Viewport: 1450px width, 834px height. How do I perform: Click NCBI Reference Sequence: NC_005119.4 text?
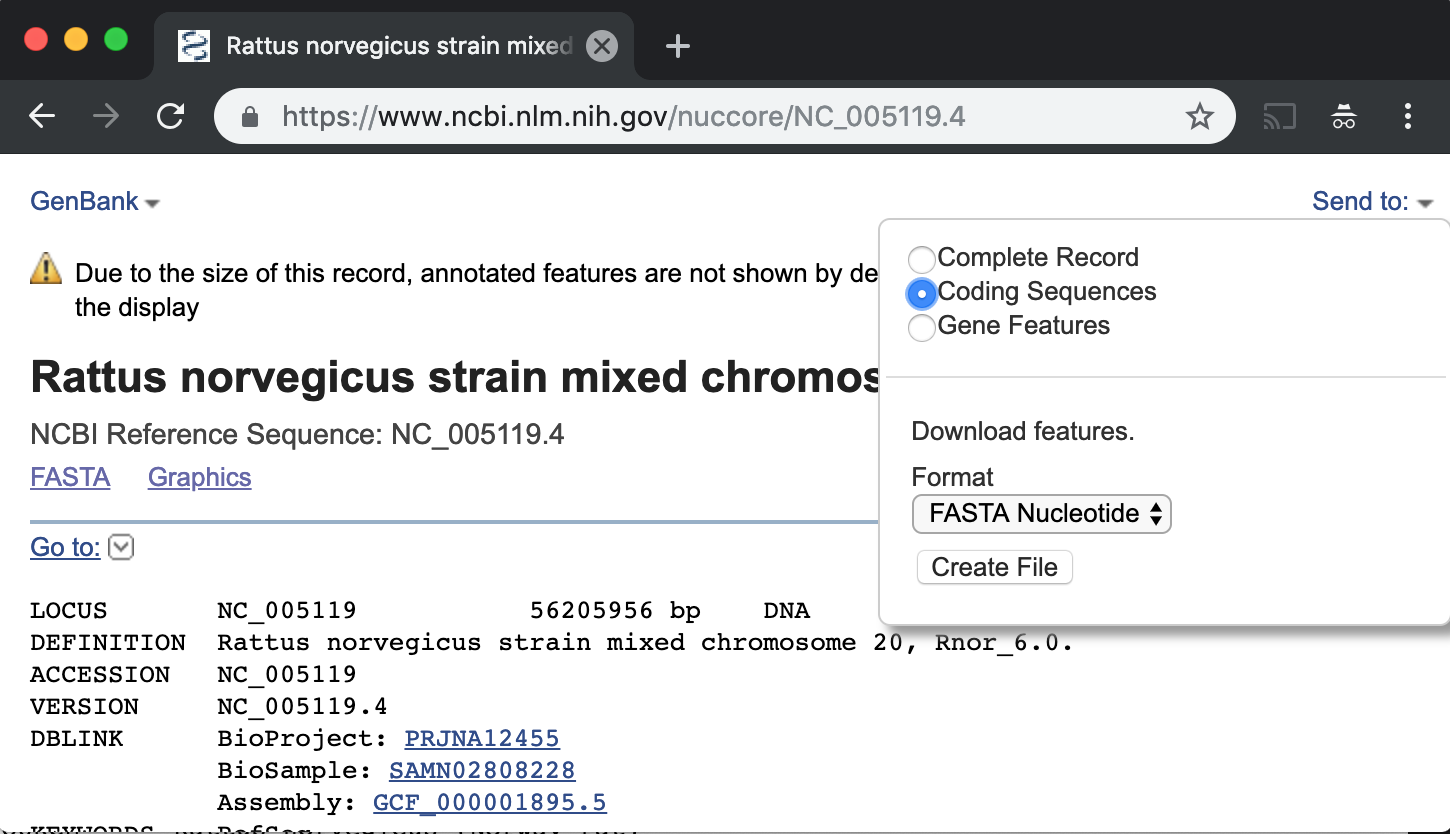coord(297,434)
